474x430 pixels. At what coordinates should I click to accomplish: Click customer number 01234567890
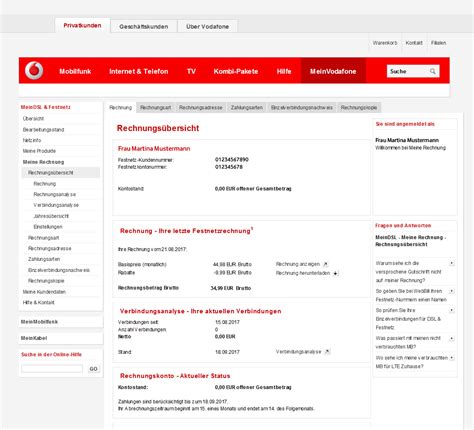tap(232, 159)
